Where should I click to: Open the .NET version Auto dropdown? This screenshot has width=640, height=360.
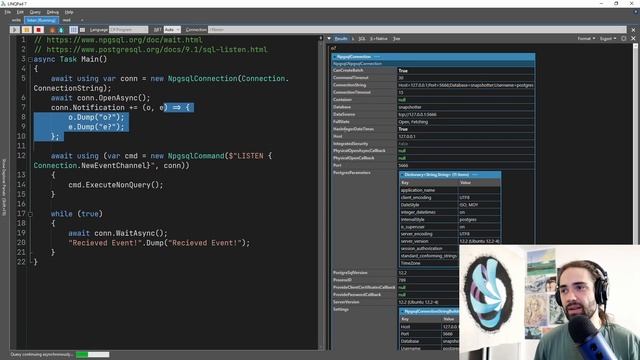point(172,30)
